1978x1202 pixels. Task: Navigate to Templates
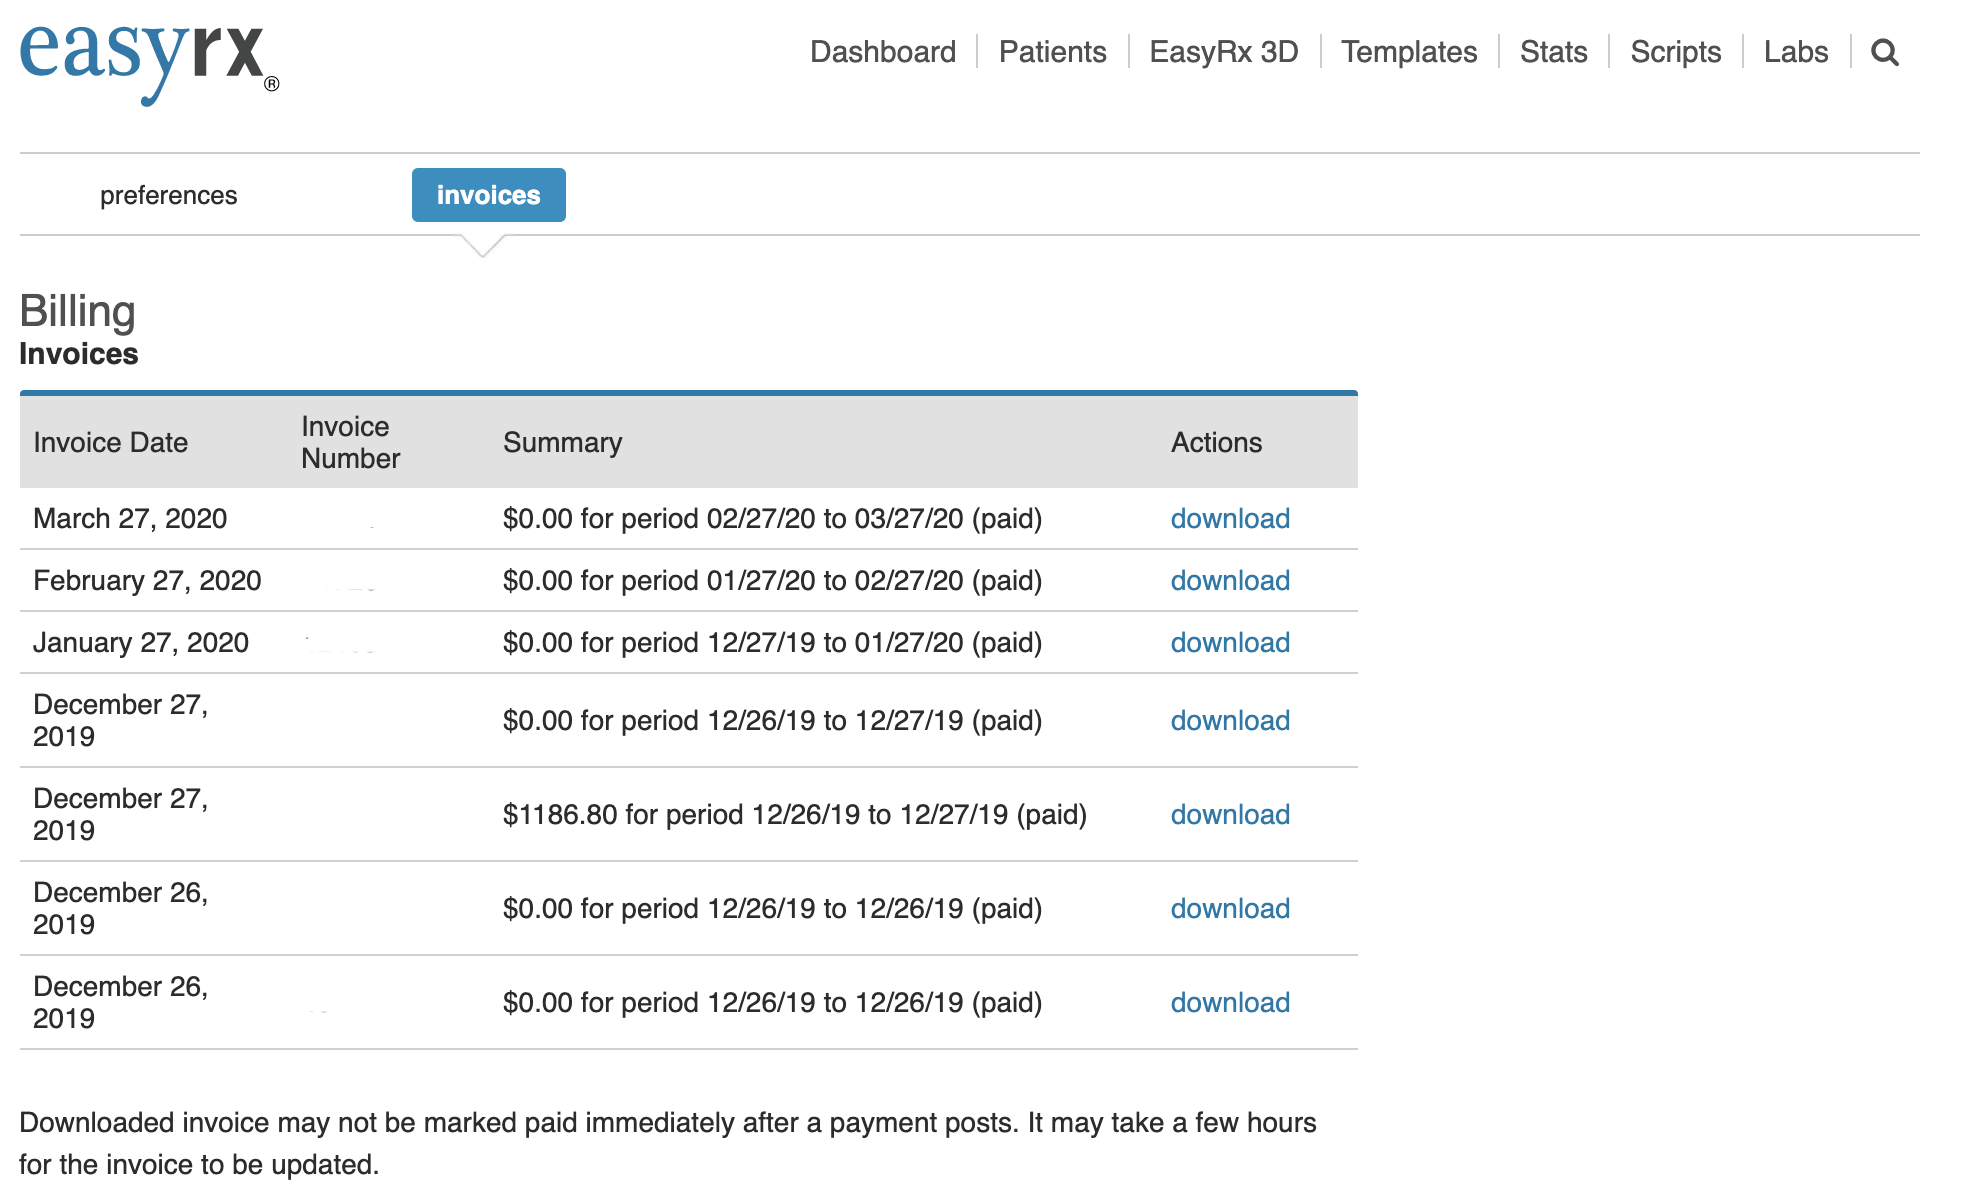click(1408, 52)
